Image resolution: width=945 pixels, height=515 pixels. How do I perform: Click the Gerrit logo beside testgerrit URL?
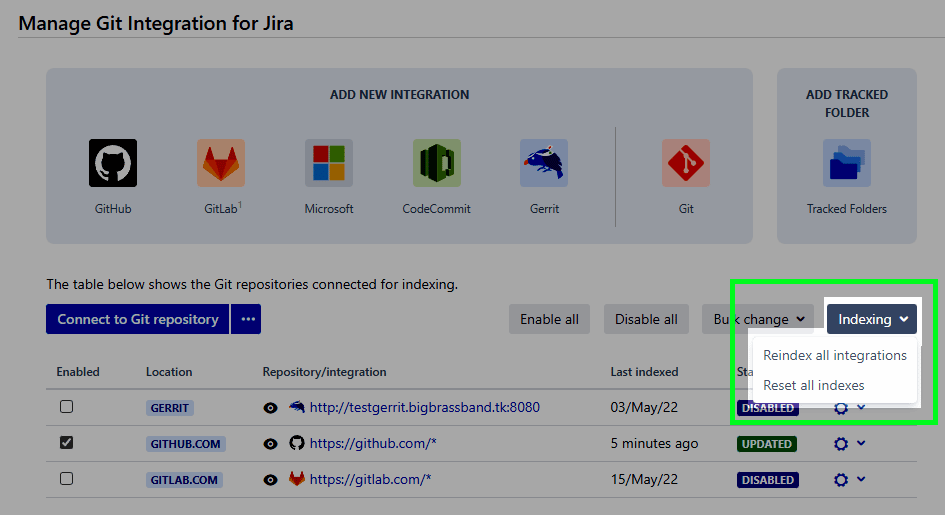tap(297, 407)
